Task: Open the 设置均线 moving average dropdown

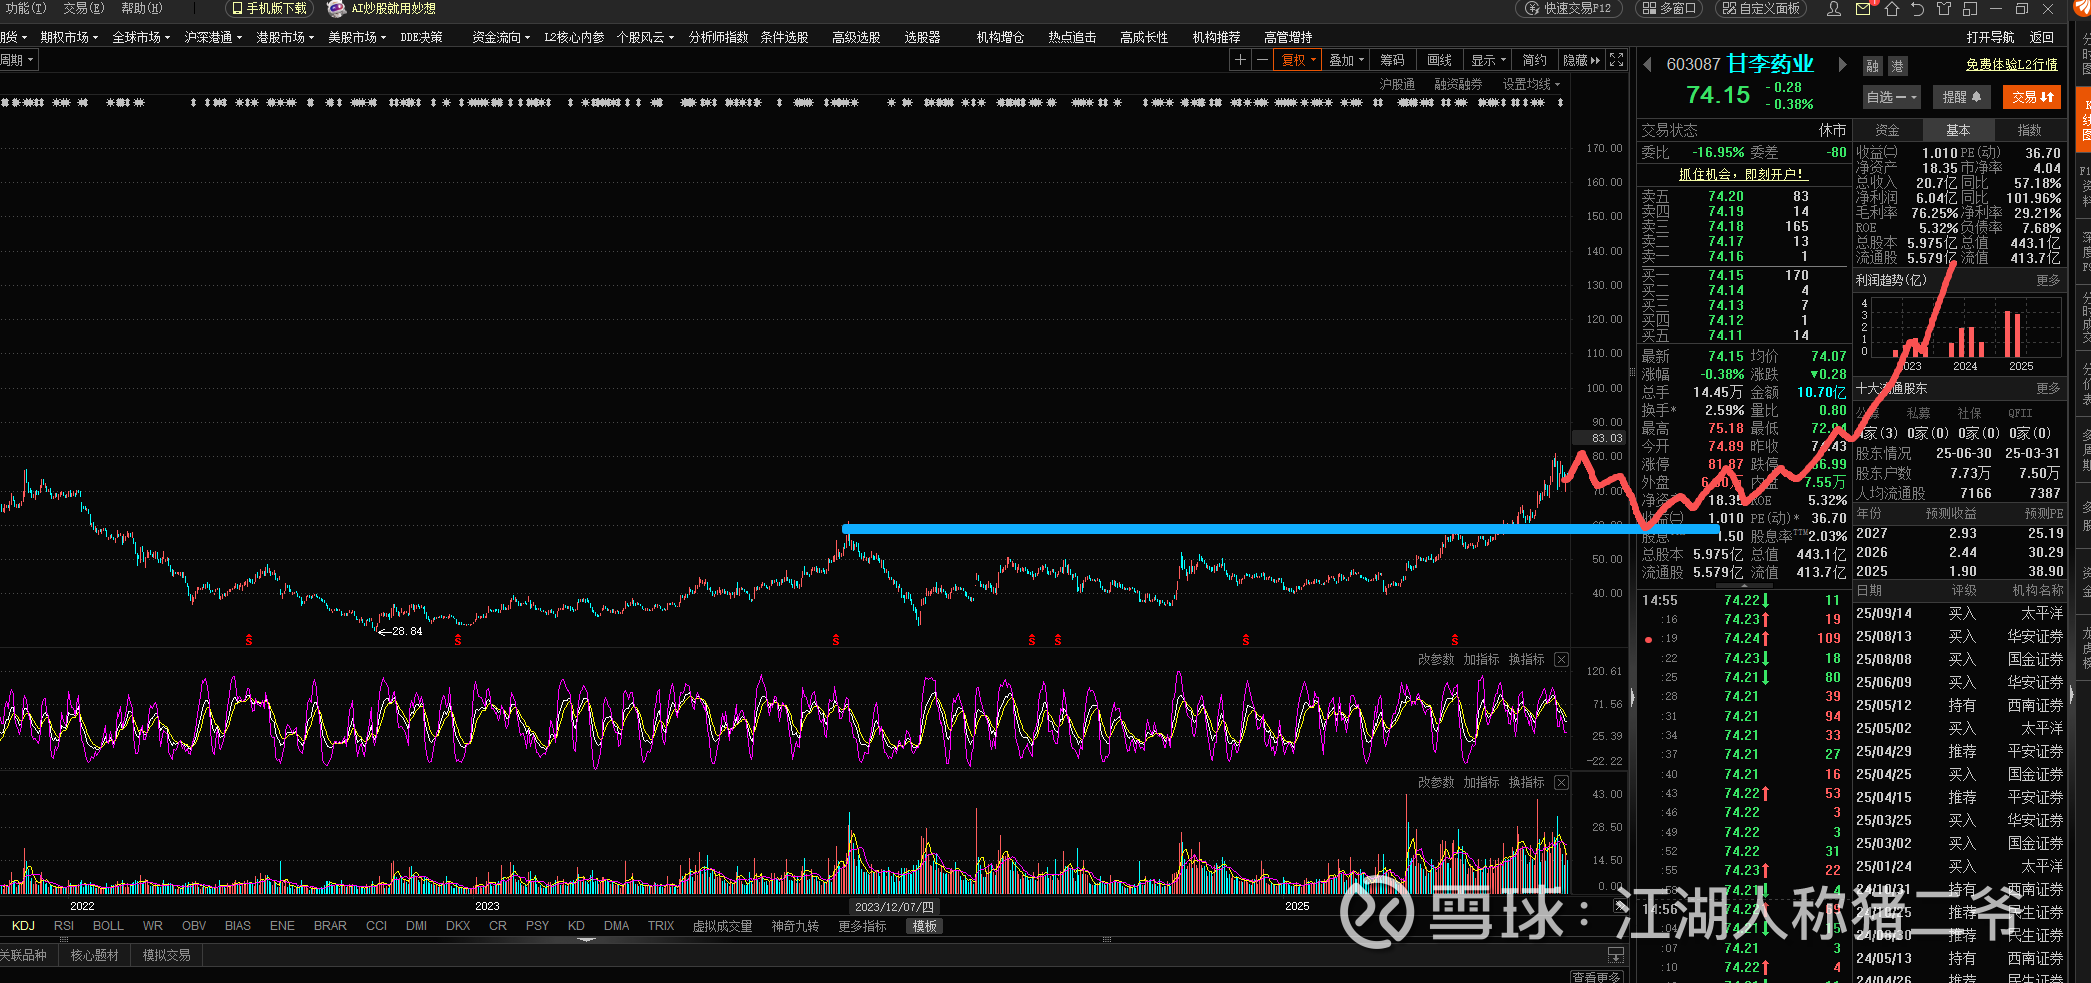Action: coord(1530,84)
